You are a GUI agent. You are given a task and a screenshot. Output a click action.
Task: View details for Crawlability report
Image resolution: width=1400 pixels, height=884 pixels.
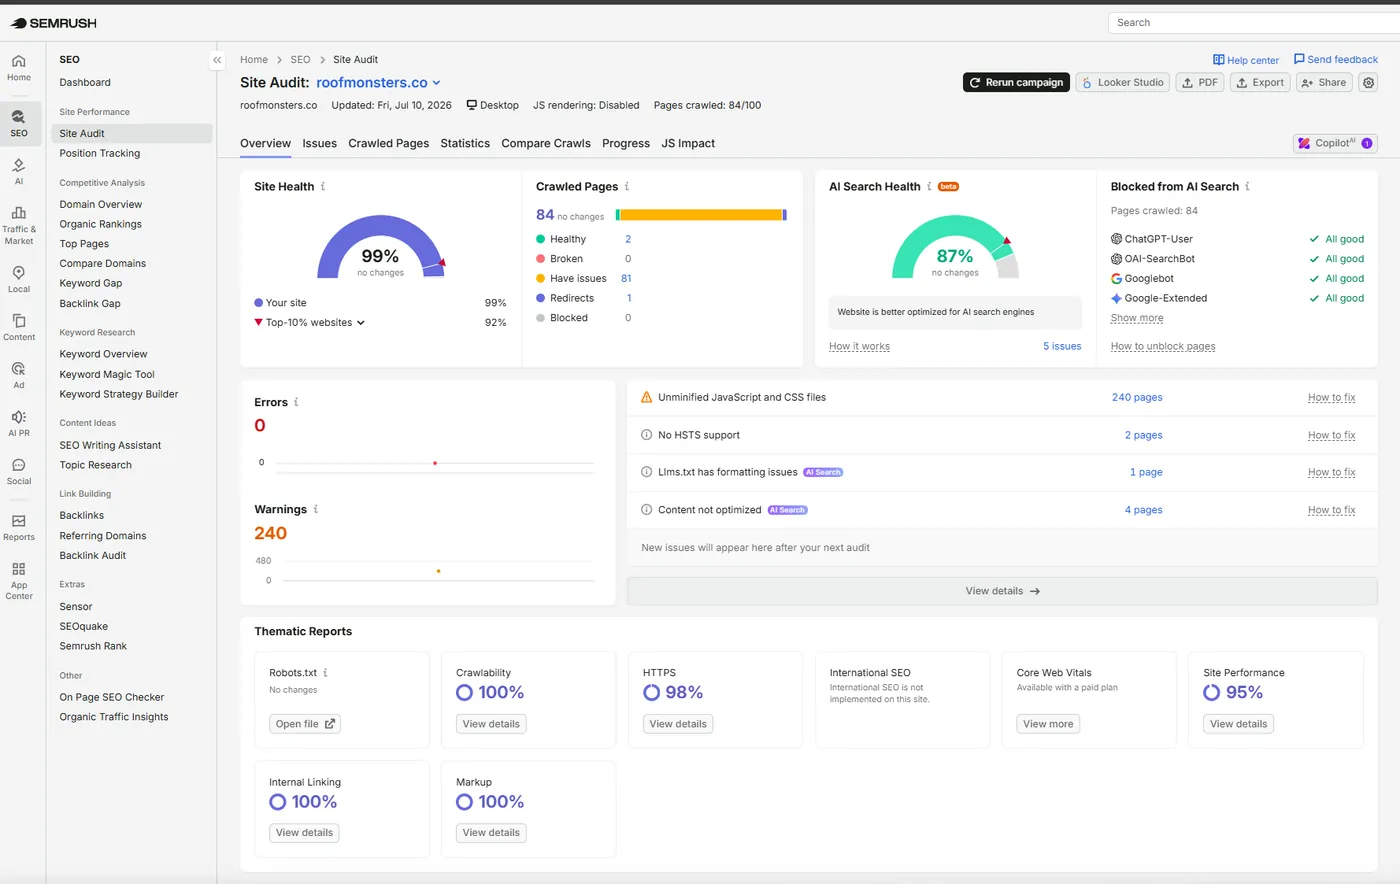(x=491, y=724)
